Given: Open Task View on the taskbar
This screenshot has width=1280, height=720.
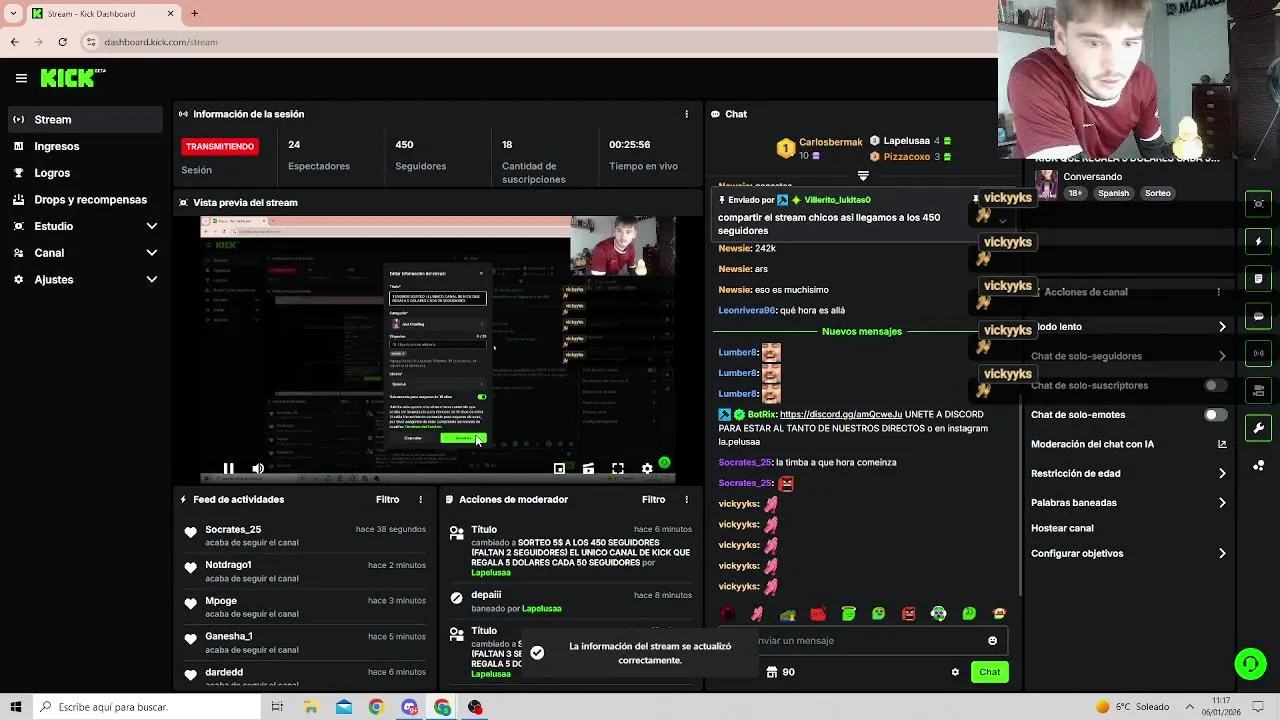Looking at the screenshot, I should pos(277,707).
